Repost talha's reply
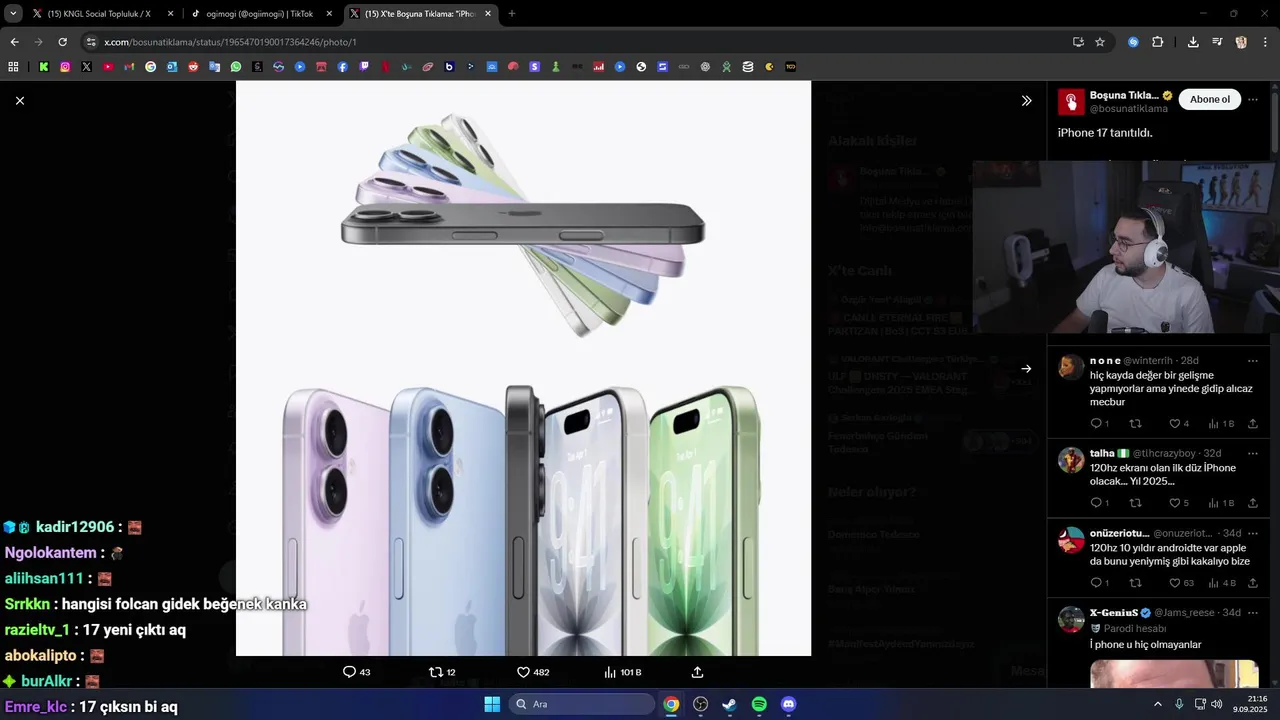1280x720 pixels. [x=1135, y=503]
